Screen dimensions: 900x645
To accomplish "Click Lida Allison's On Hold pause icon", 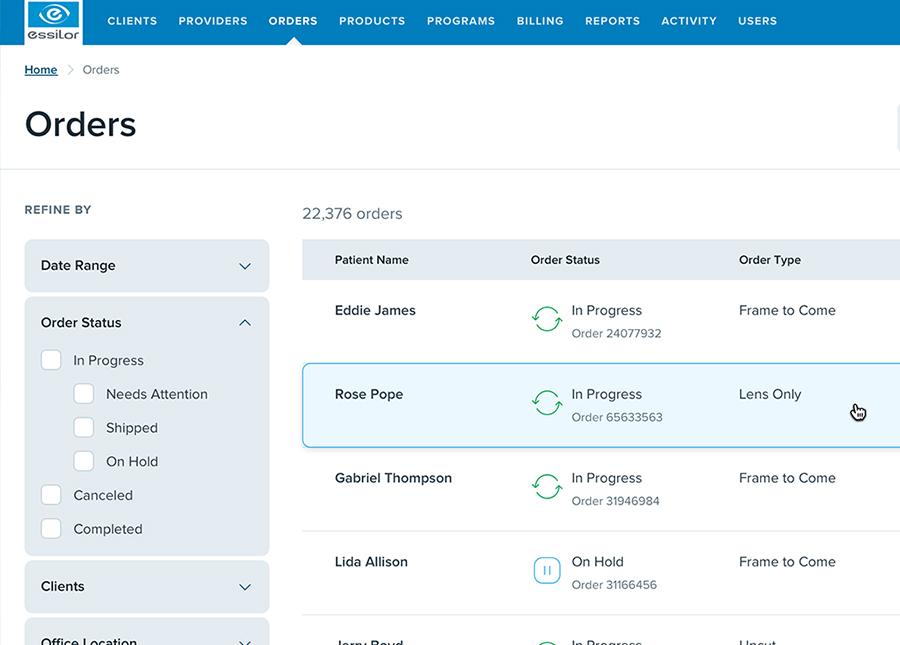I will [x=546, y=571].
